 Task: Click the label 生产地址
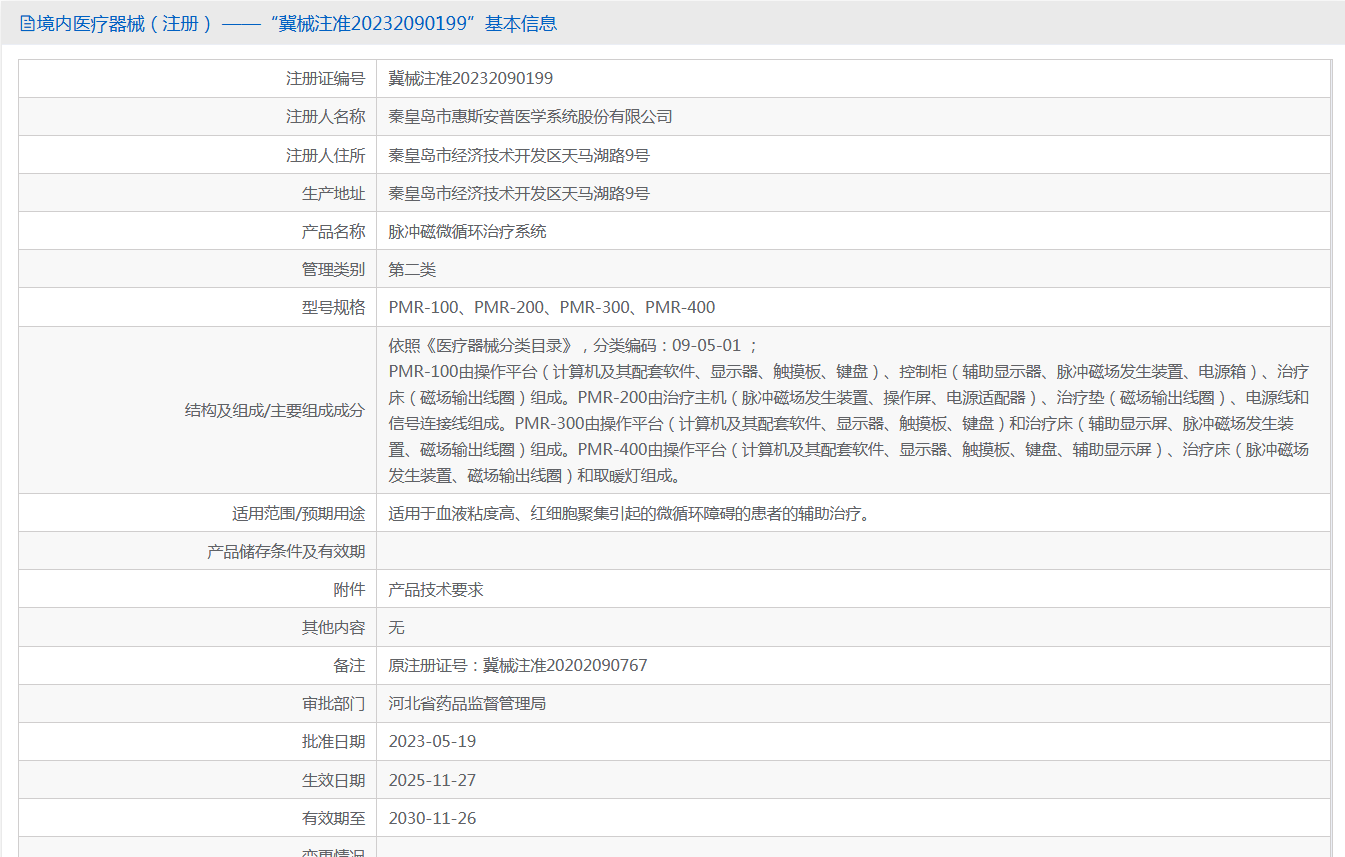click(334, 193)
